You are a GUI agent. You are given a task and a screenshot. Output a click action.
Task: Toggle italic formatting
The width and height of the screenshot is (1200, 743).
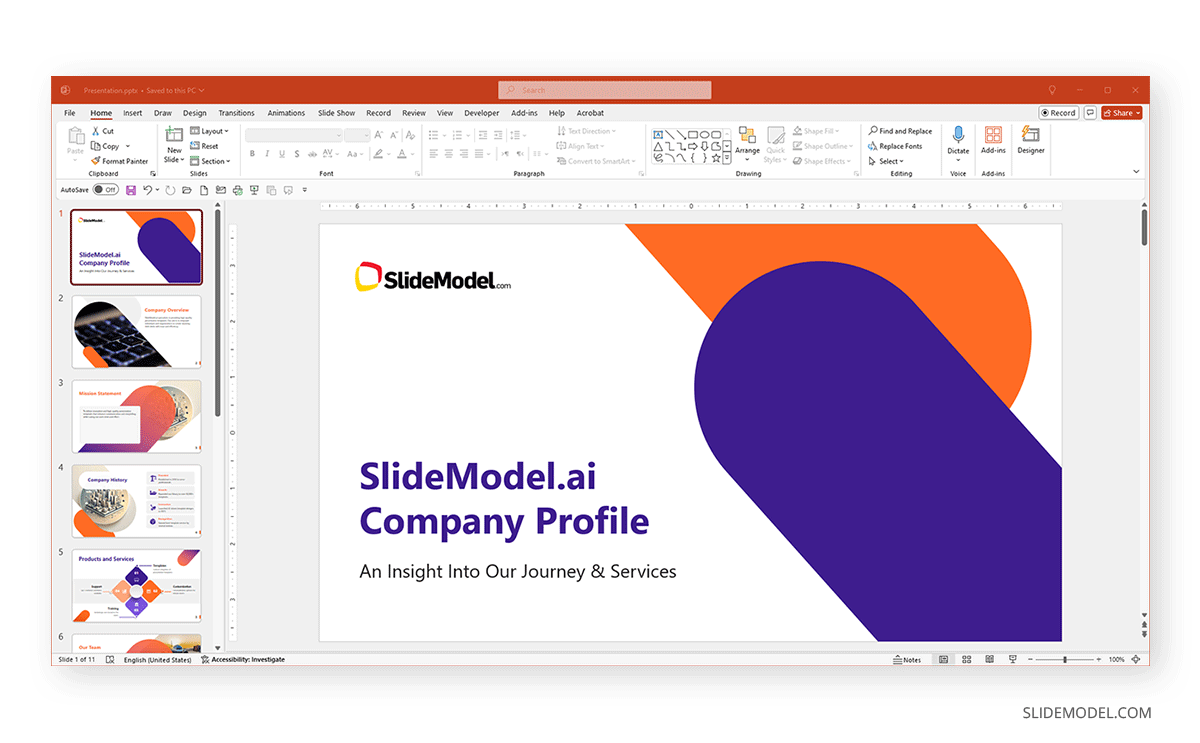(268, 153)
